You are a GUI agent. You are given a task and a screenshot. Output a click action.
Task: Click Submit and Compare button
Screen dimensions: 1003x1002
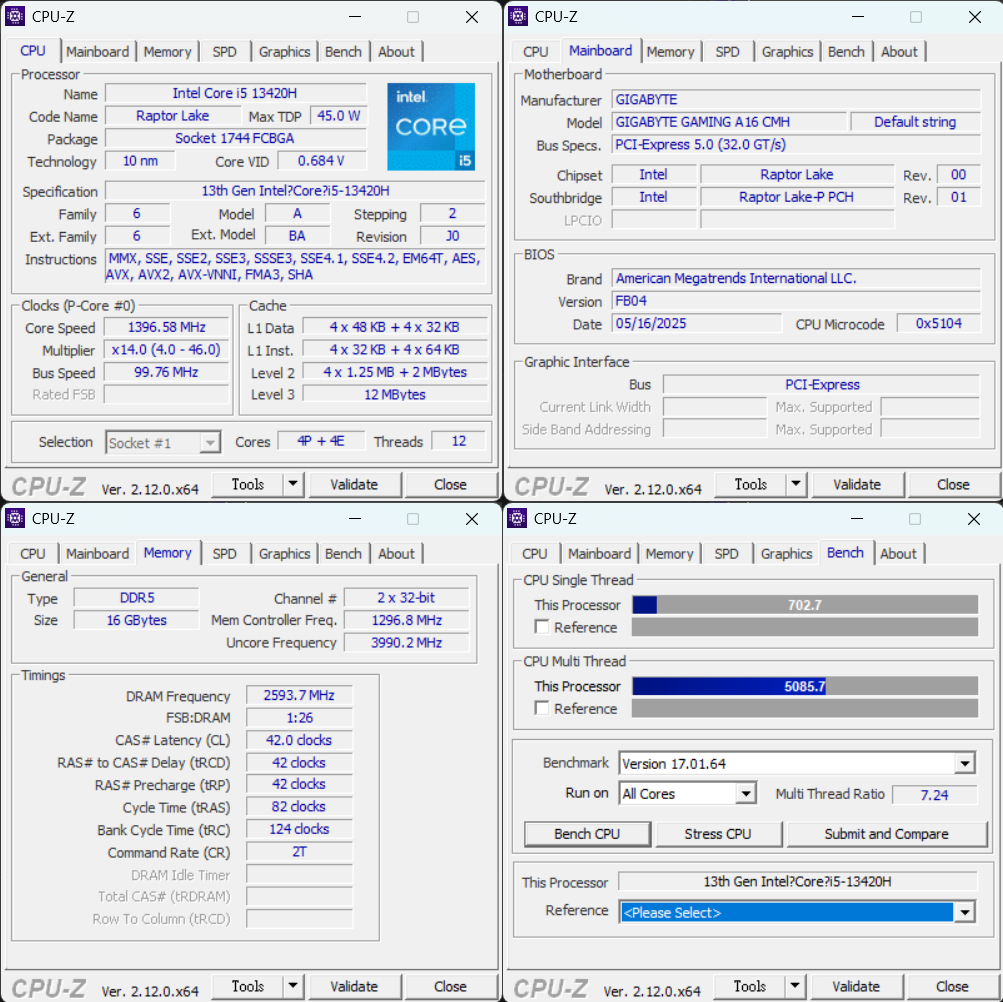(x=887, y=834)
